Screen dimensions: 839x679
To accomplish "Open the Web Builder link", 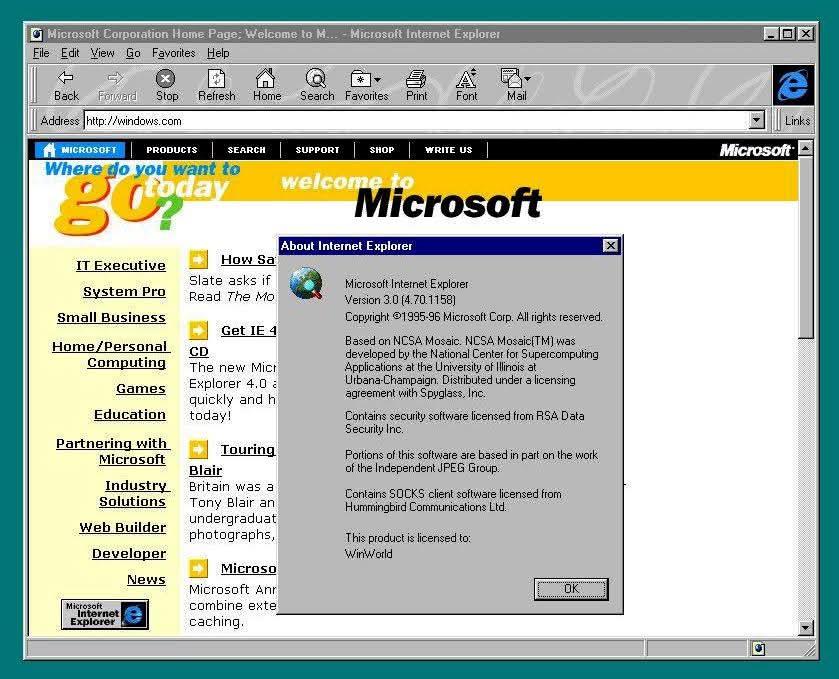I will (x=123, y=528).
